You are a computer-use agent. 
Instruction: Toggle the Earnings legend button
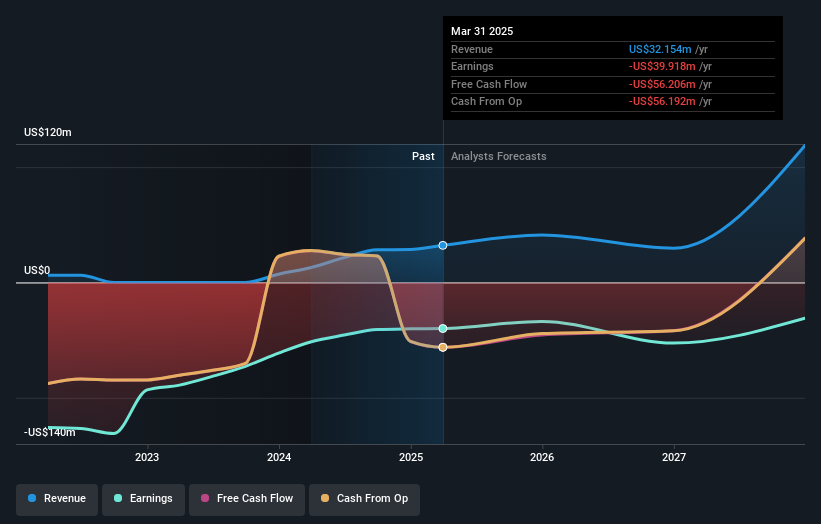point(143,499)
